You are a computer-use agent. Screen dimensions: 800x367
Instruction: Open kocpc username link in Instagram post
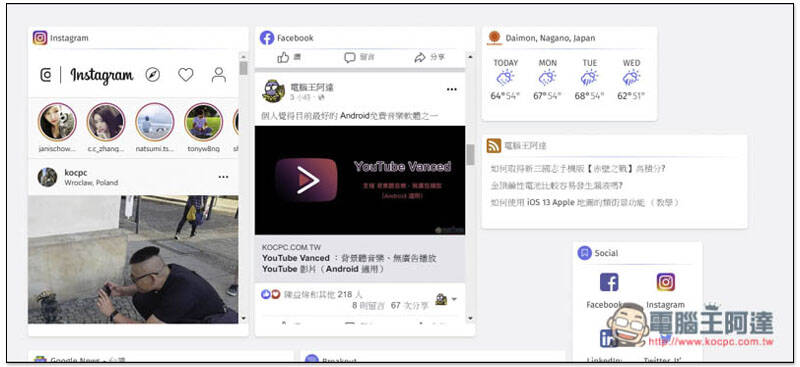(76, 173)
